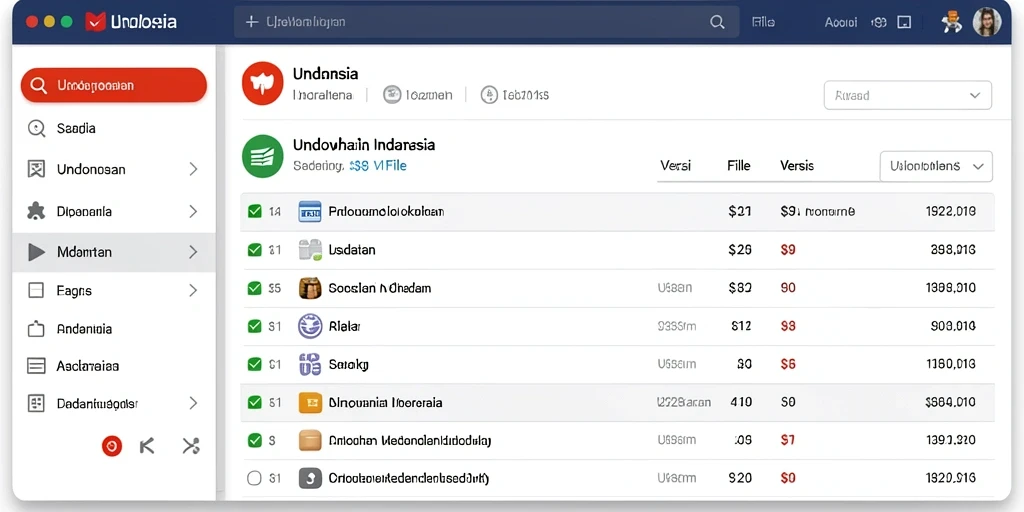Viewport: 1024px width, 512px height.
Task: Expand the Undonosan sidebar chevron
Action: (193, 169)
